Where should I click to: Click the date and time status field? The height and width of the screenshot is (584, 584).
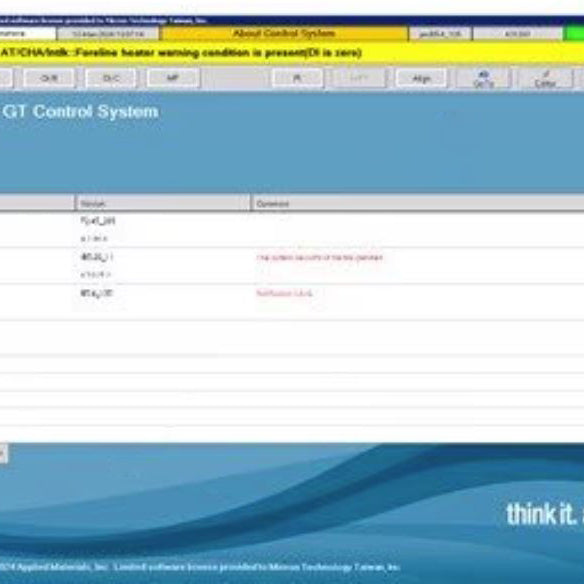tap(108, 34)
